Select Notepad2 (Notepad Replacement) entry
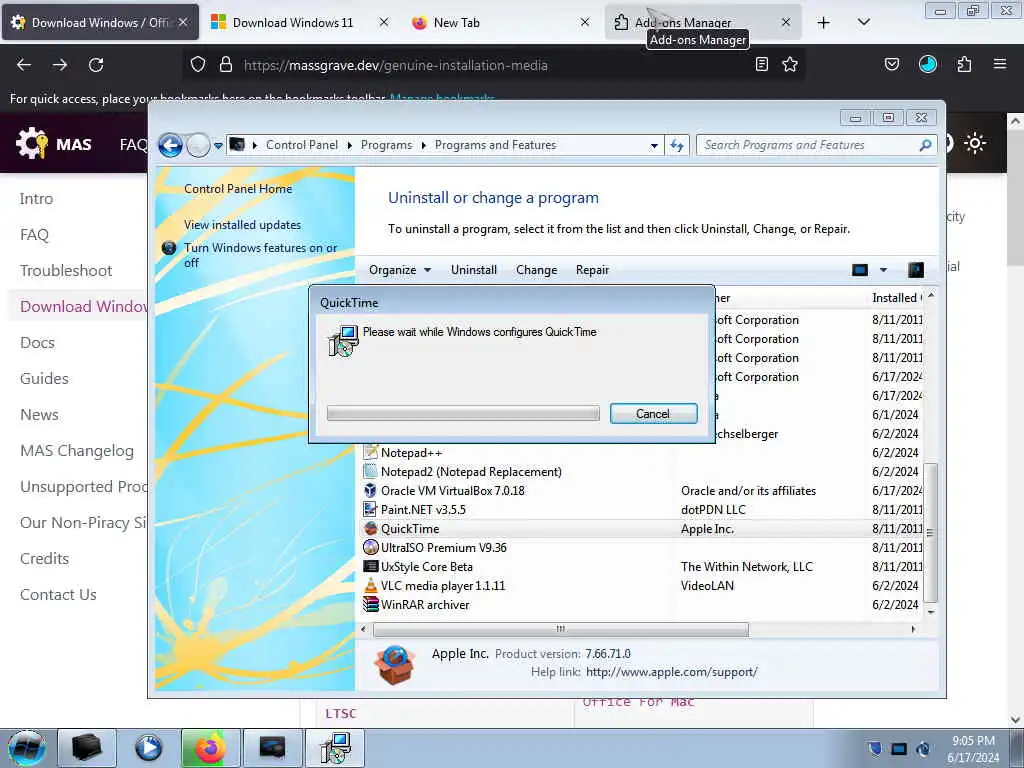This screenshot has height=768, width=1024. point(471,472)
